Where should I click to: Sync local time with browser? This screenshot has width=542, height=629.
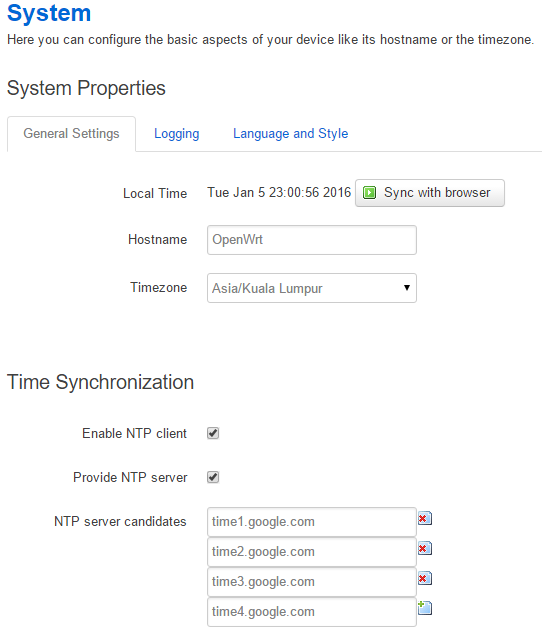430,193
